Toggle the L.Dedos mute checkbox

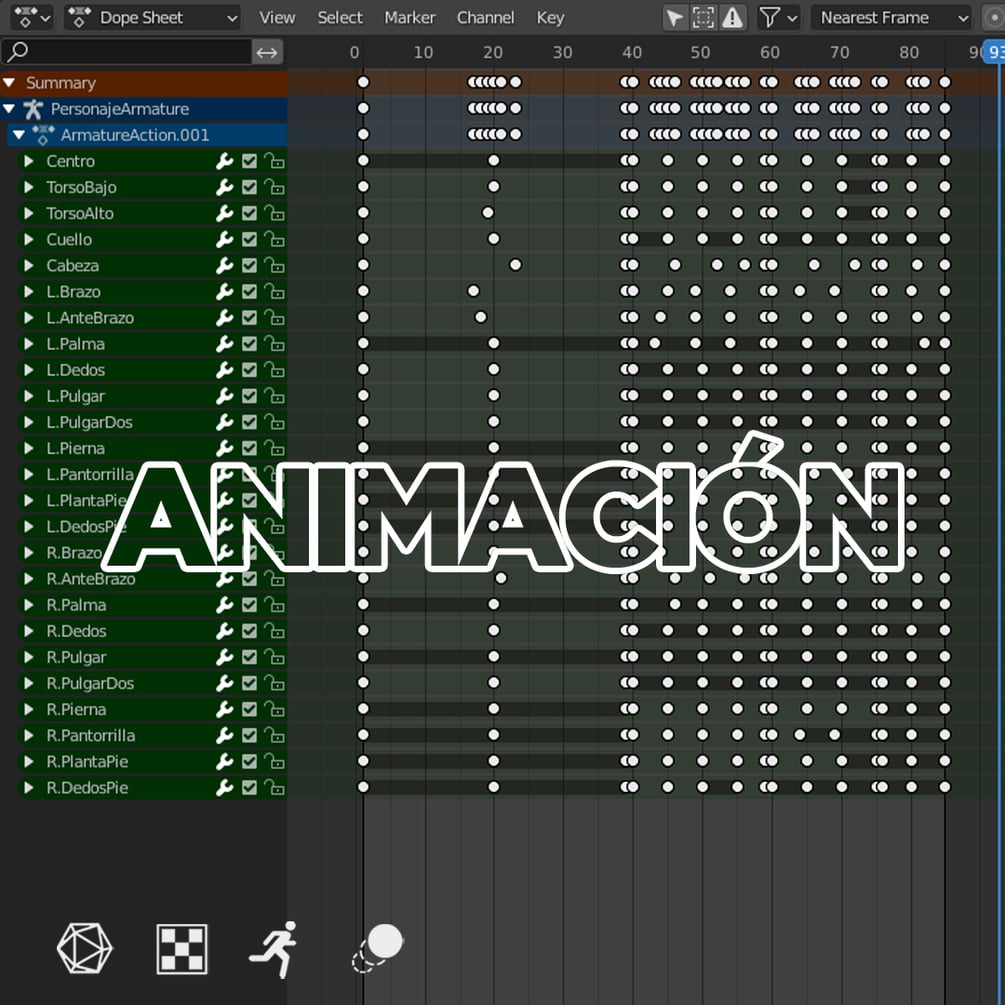click(249, 370)
